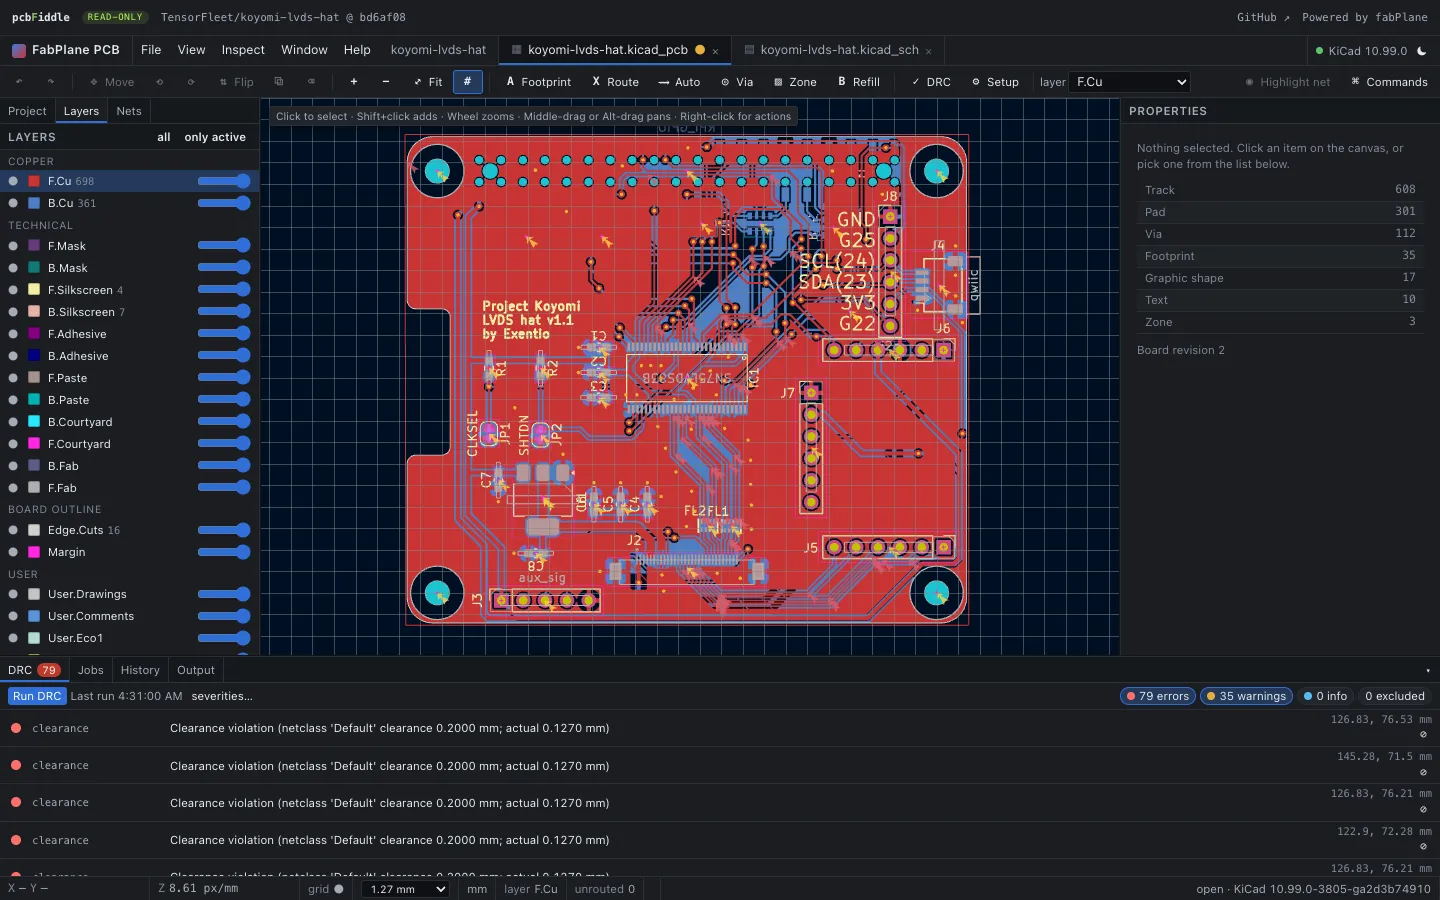
Task: Open the History tab
Action: pyautogui.click(x=140, y=670)
